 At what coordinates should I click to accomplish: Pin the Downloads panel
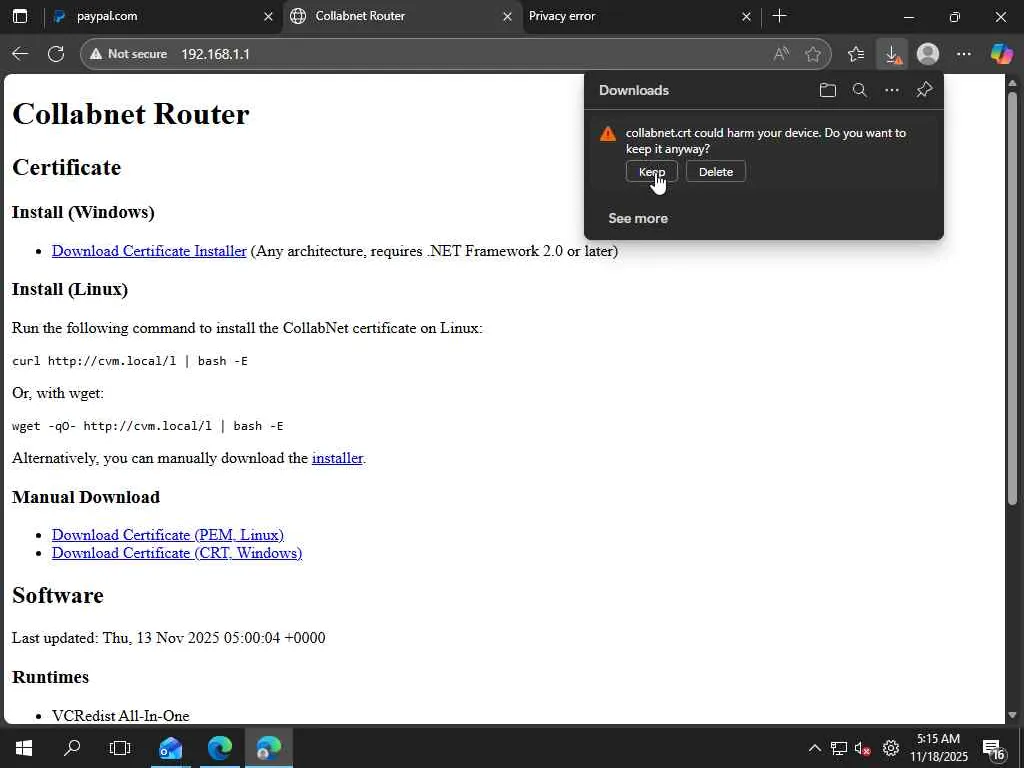pyautogui.click(x=924, y=90)
